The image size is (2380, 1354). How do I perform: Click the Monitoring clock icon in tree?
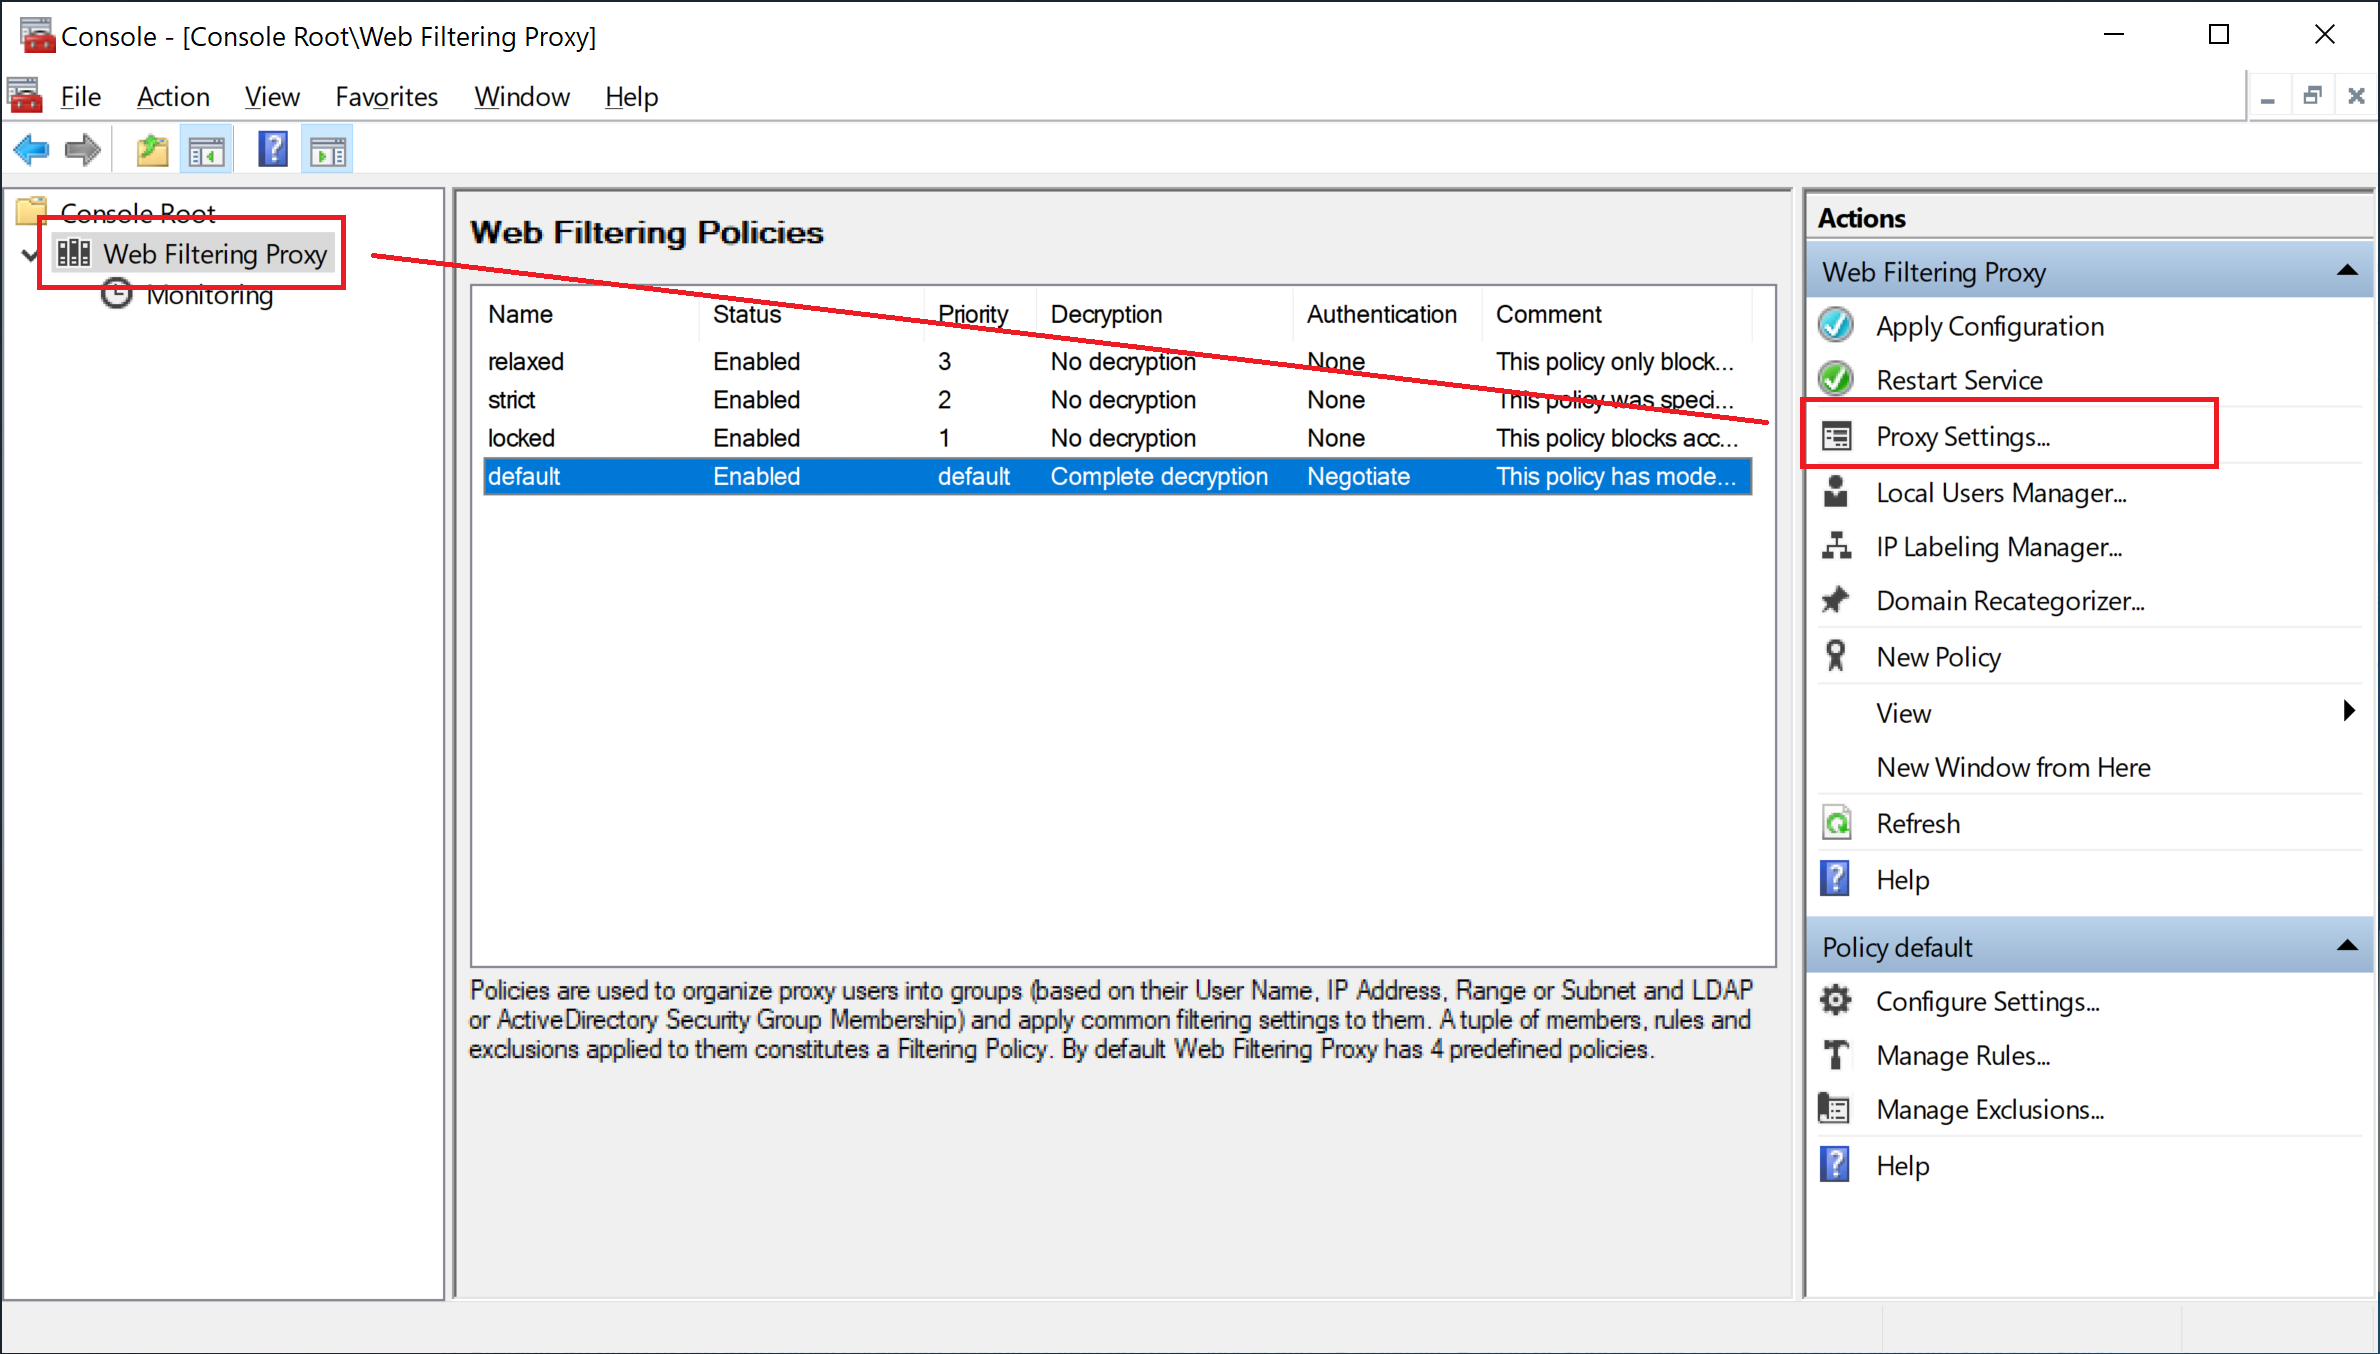pyautogui.click(x=117, y=295)
